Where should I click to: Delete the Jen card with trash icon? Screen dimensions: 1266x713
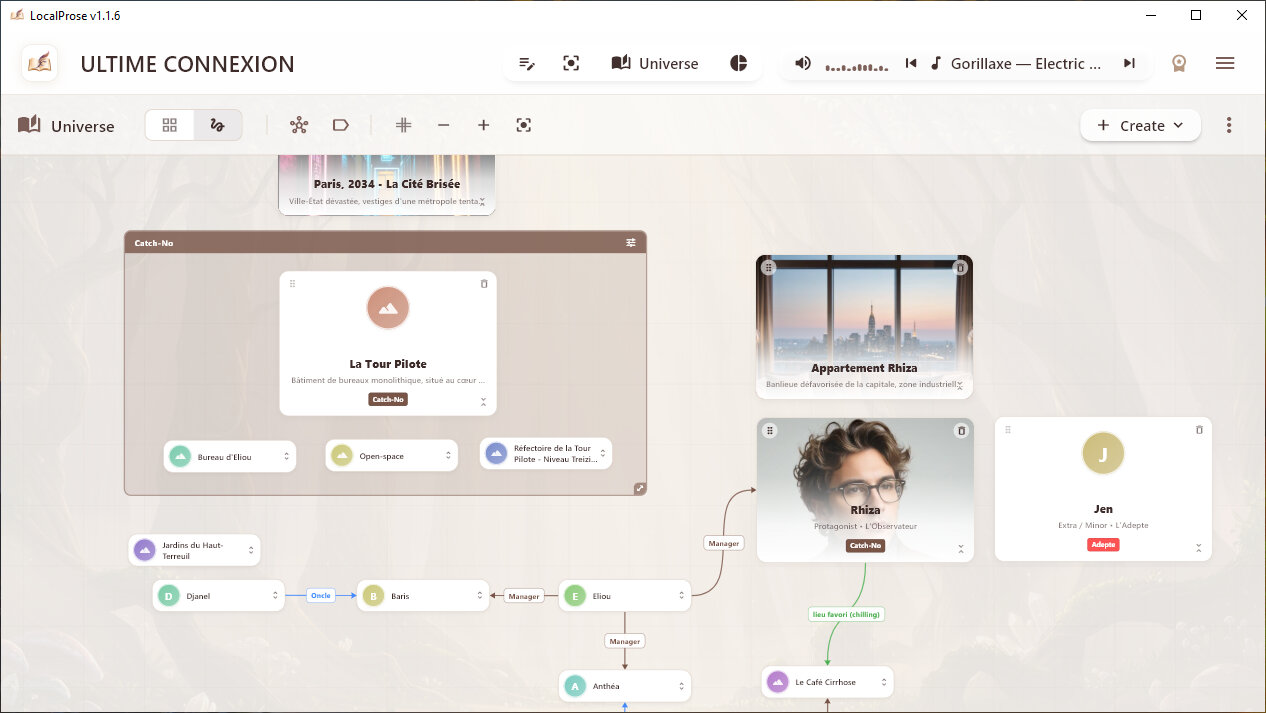point(1199,430)
